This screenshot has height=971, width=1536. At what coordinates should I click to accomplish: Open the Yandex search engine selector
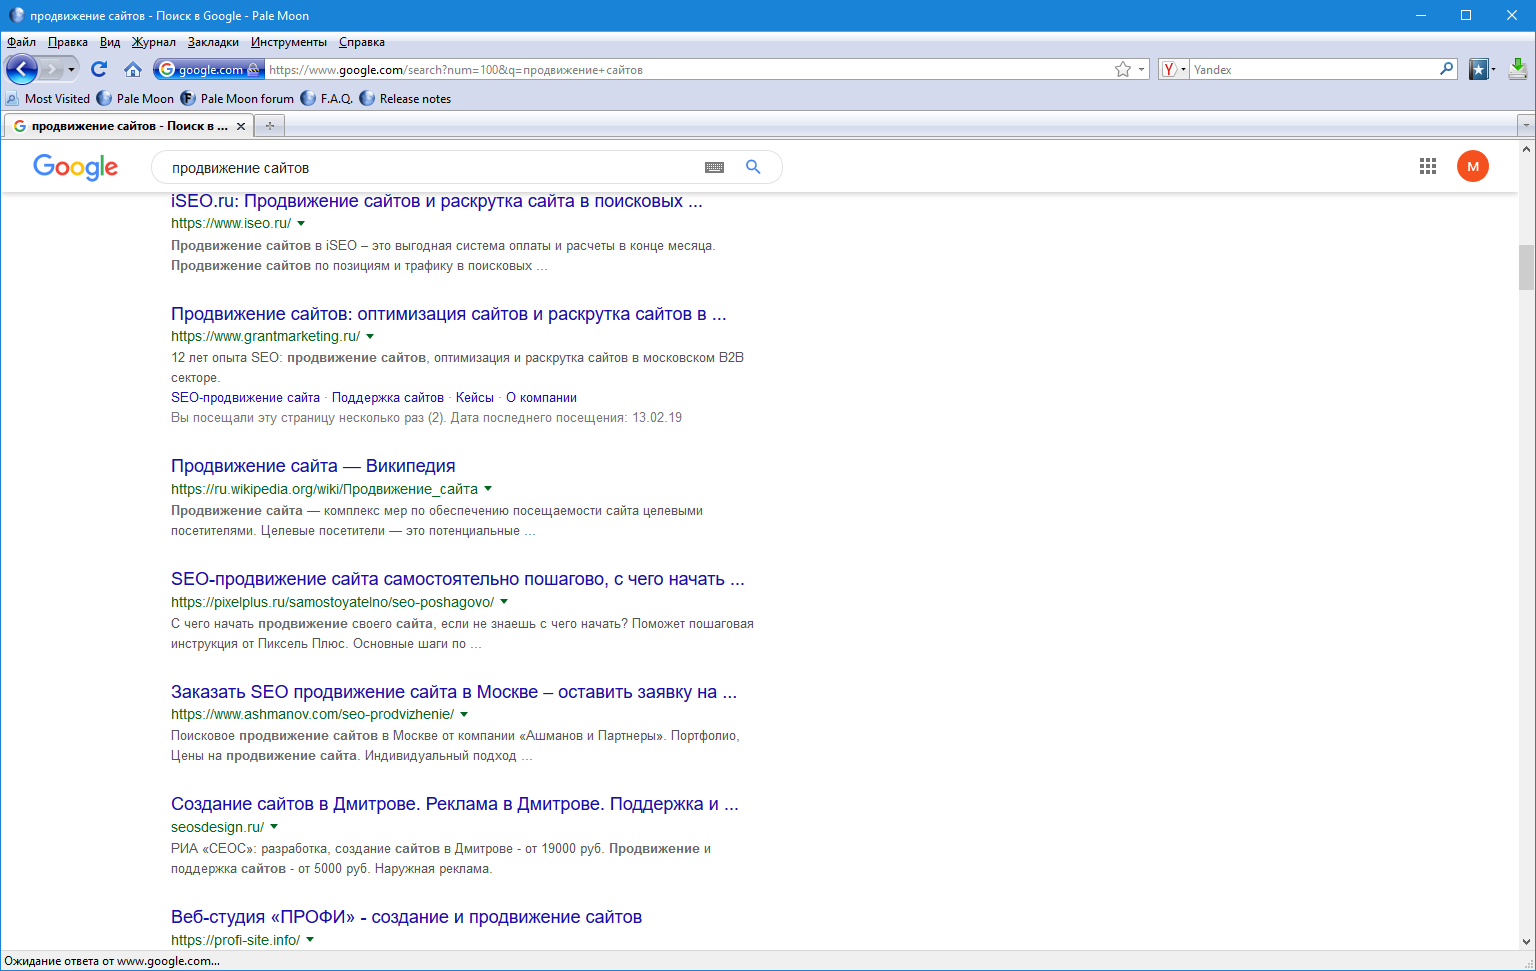click(x=1173, y=69)
